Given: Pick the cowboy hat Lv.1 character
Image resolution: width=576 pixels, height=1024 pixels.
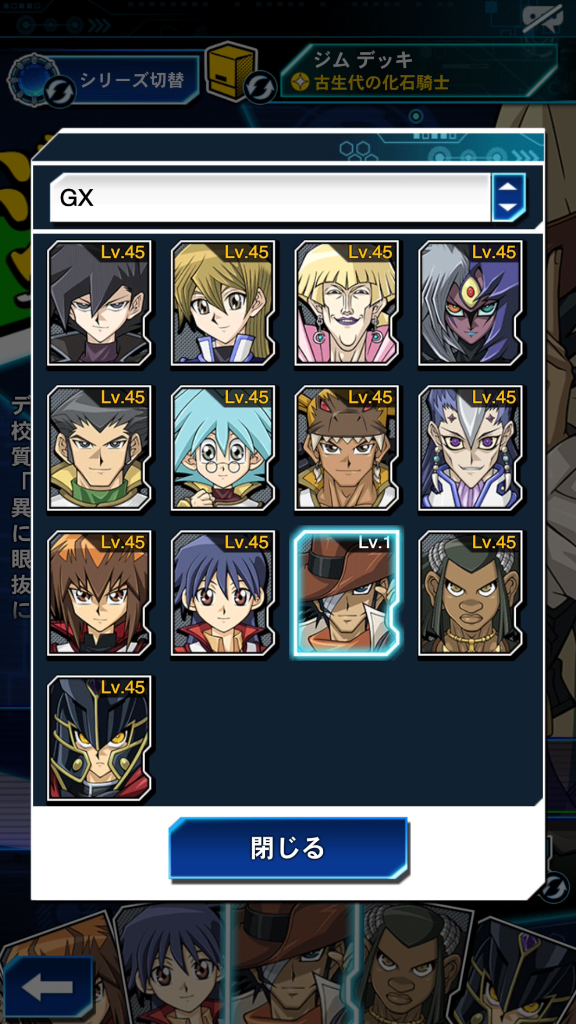Looking at the screenshot, I should (347, 593).
